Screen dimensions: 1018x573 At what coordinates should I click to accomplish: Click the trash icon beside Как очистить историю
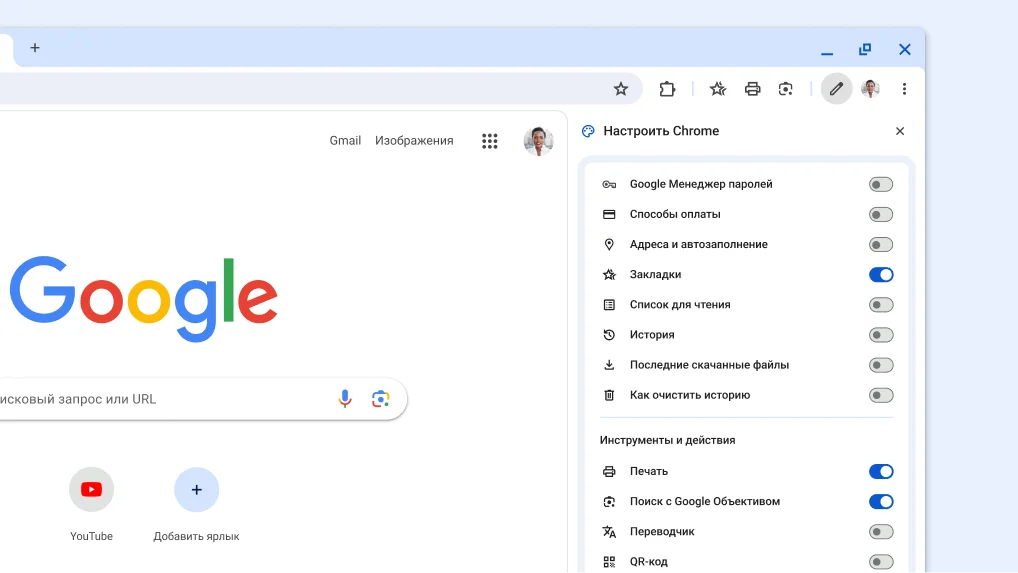[x=609, y=395]
